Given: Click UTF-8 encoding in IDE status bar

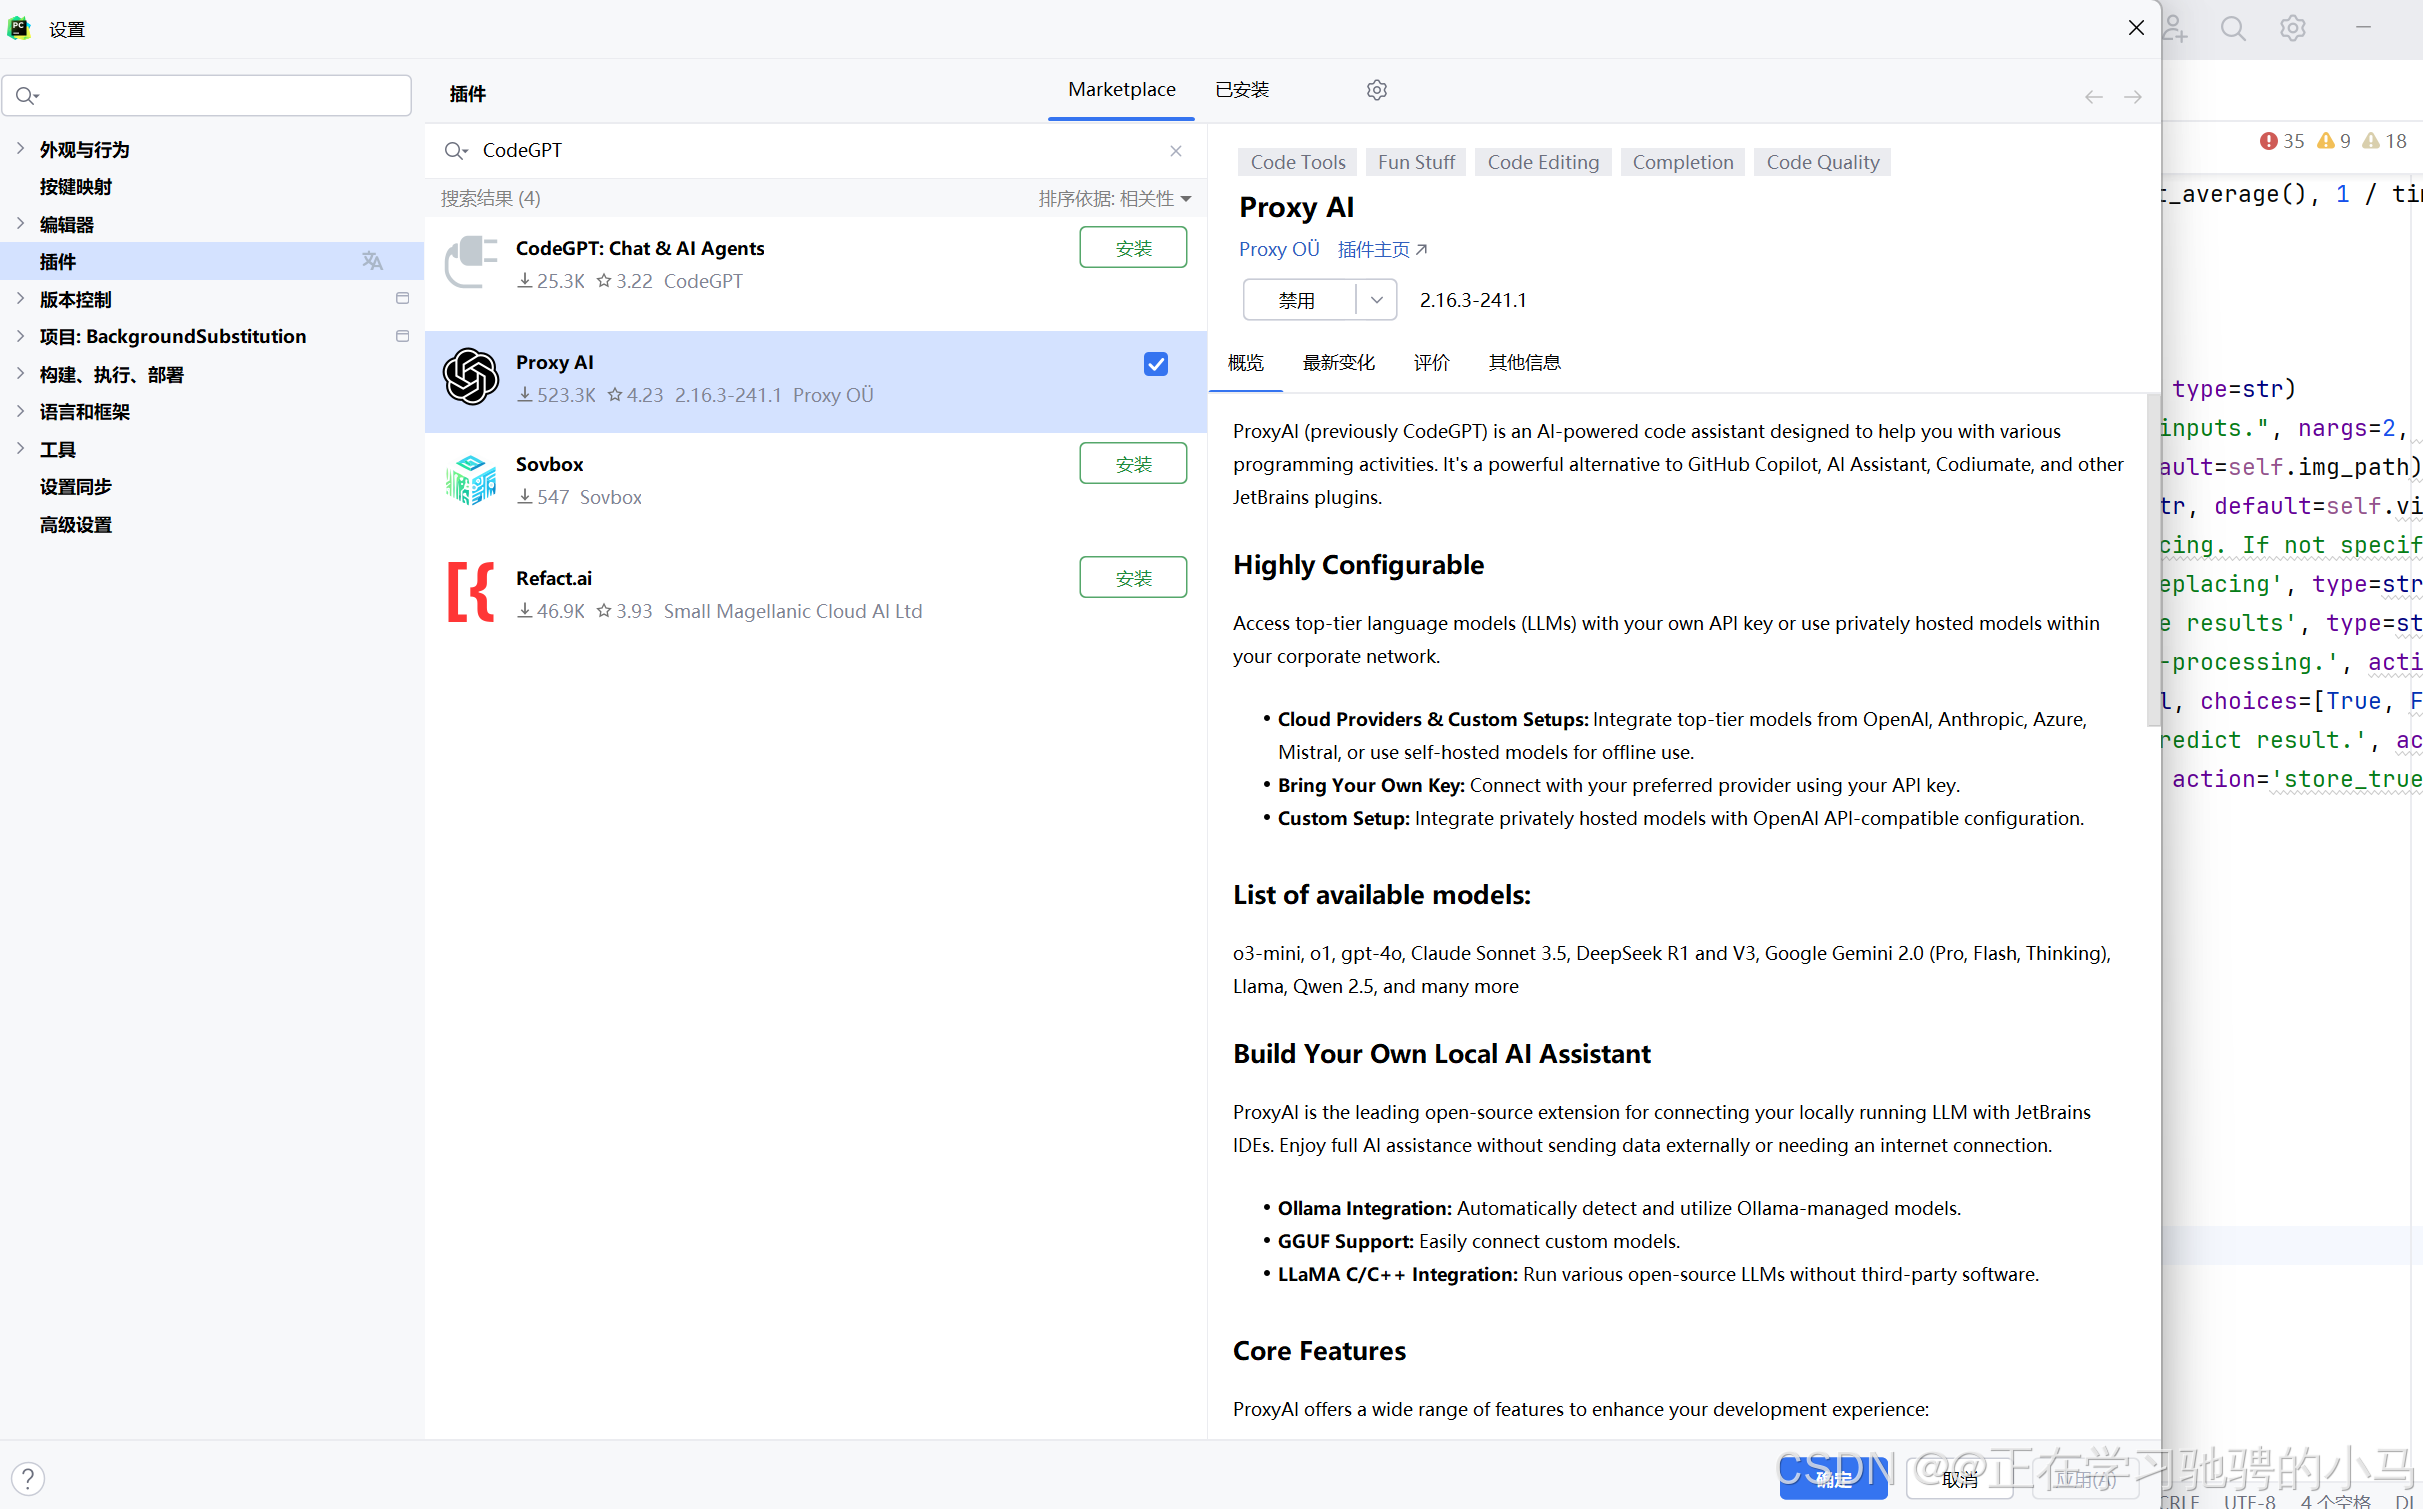Looking at the screenshot, I should pos(2249,1500).
